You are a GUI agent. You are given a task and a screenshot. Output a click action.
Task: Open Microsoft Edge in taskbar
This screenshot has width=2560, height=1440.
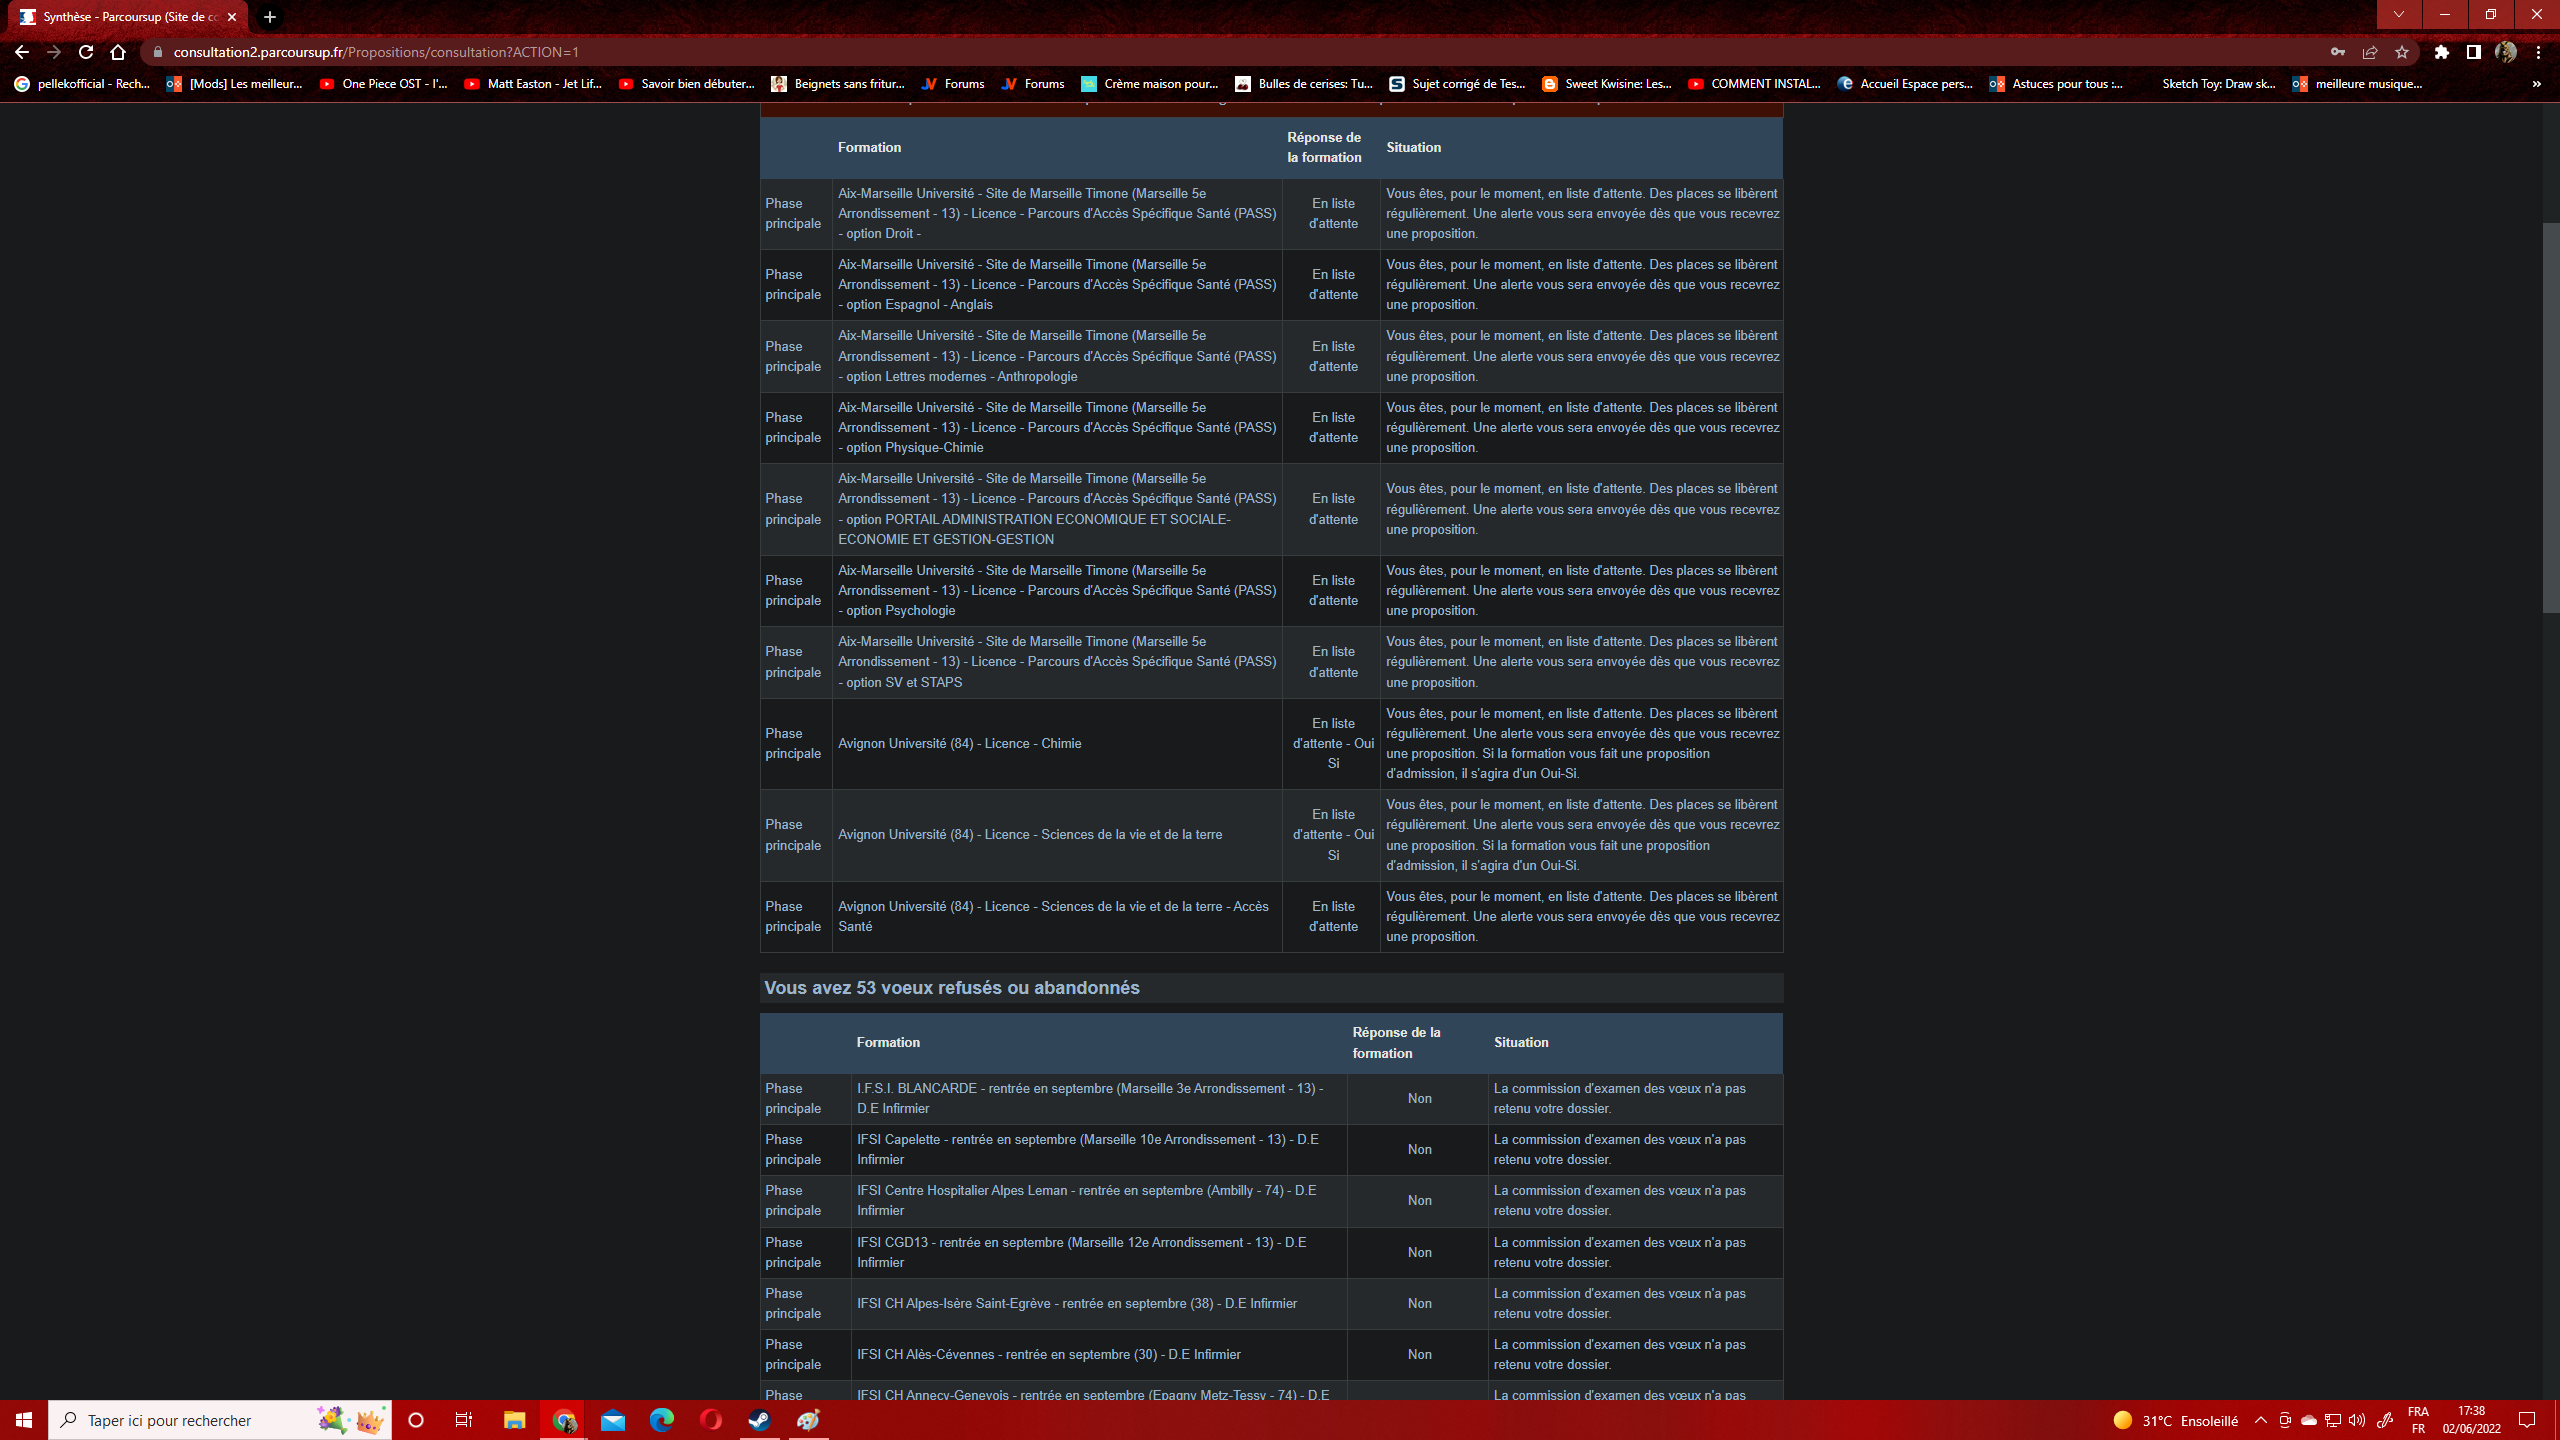[662, 1420]
